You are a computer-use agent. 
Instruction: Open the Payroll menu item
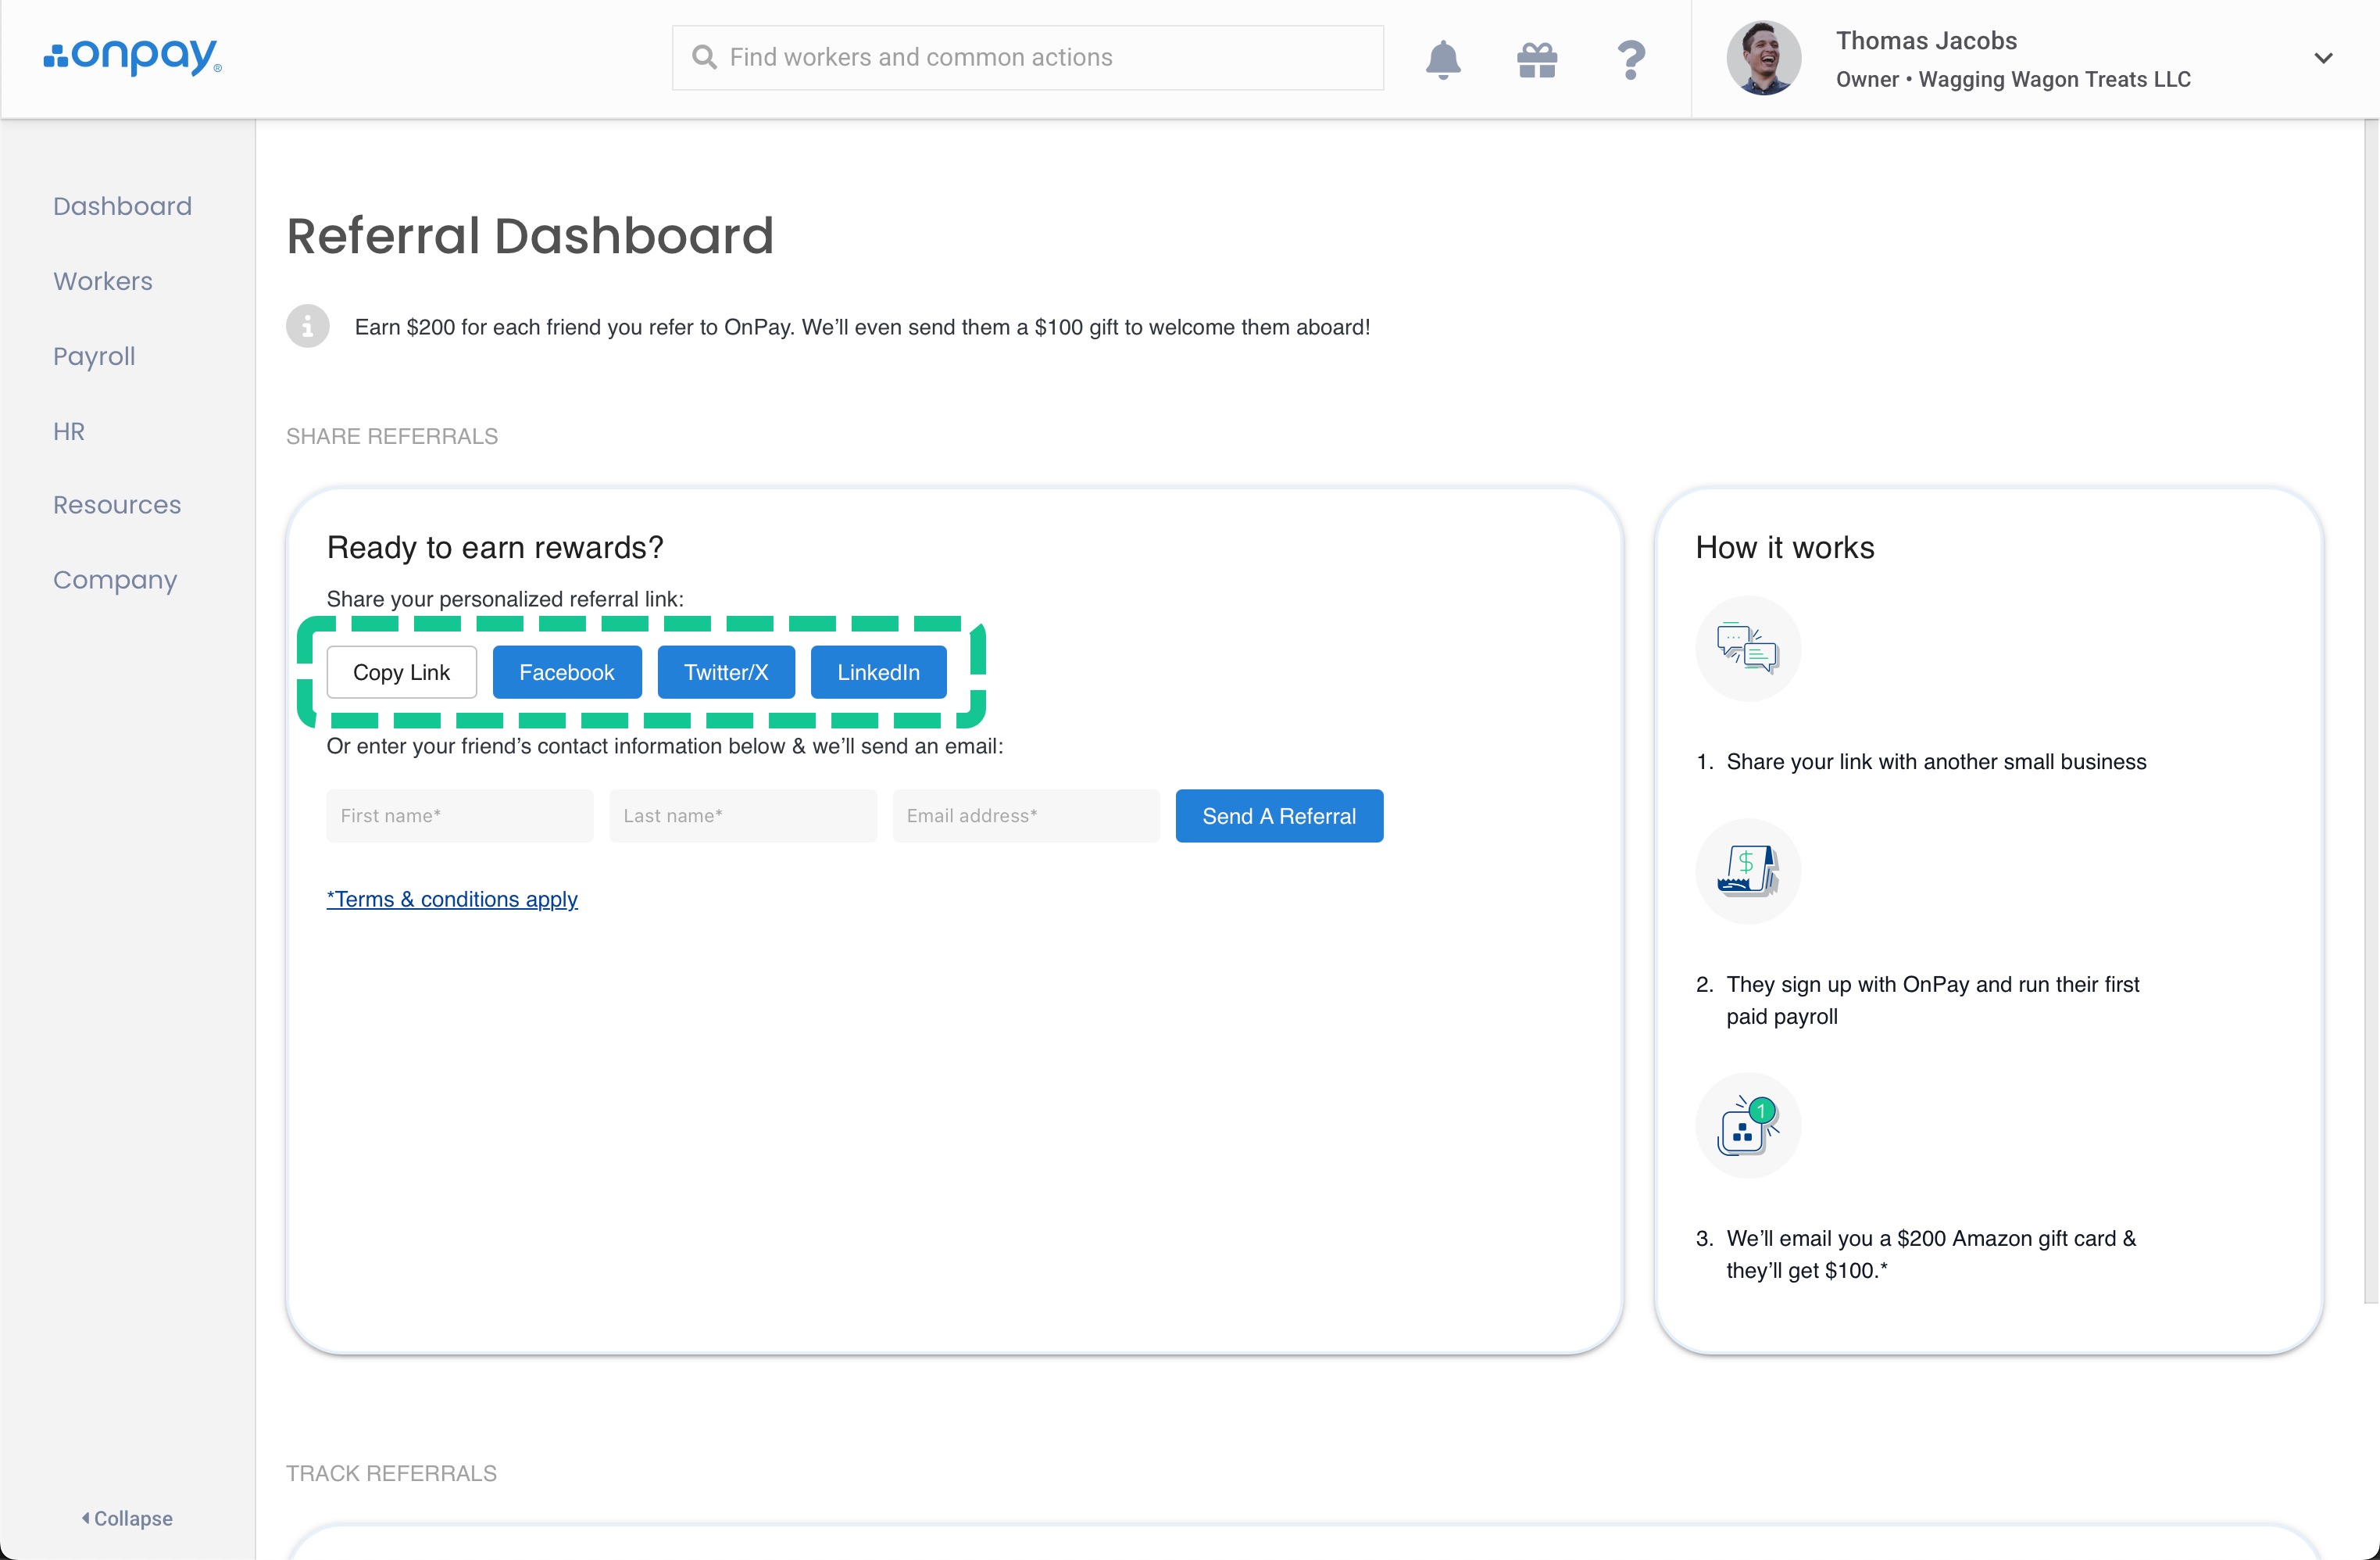[94, 356]
